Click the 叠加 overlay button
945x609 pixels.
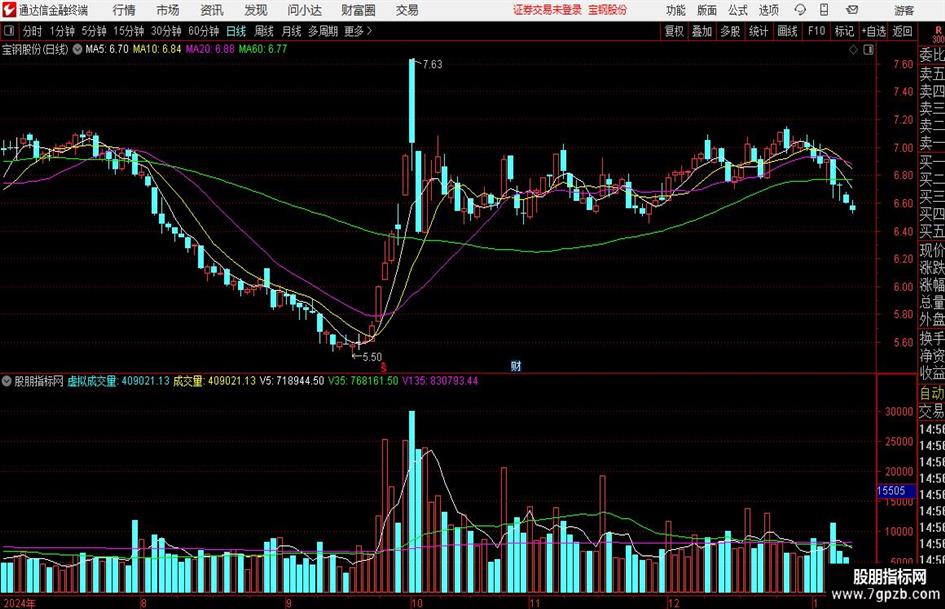point(702,31)
